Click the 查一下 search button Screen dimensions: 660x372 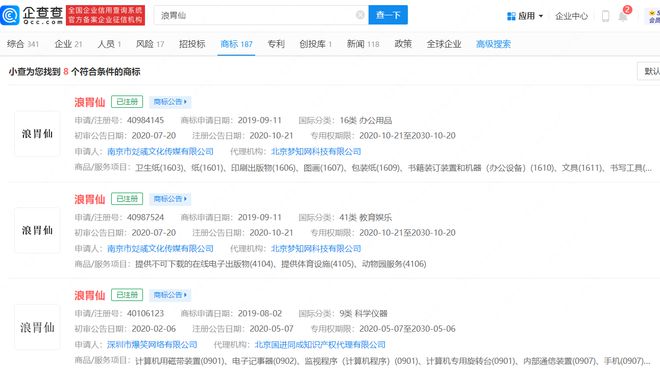pyautogui.click(x=388, y=15)
